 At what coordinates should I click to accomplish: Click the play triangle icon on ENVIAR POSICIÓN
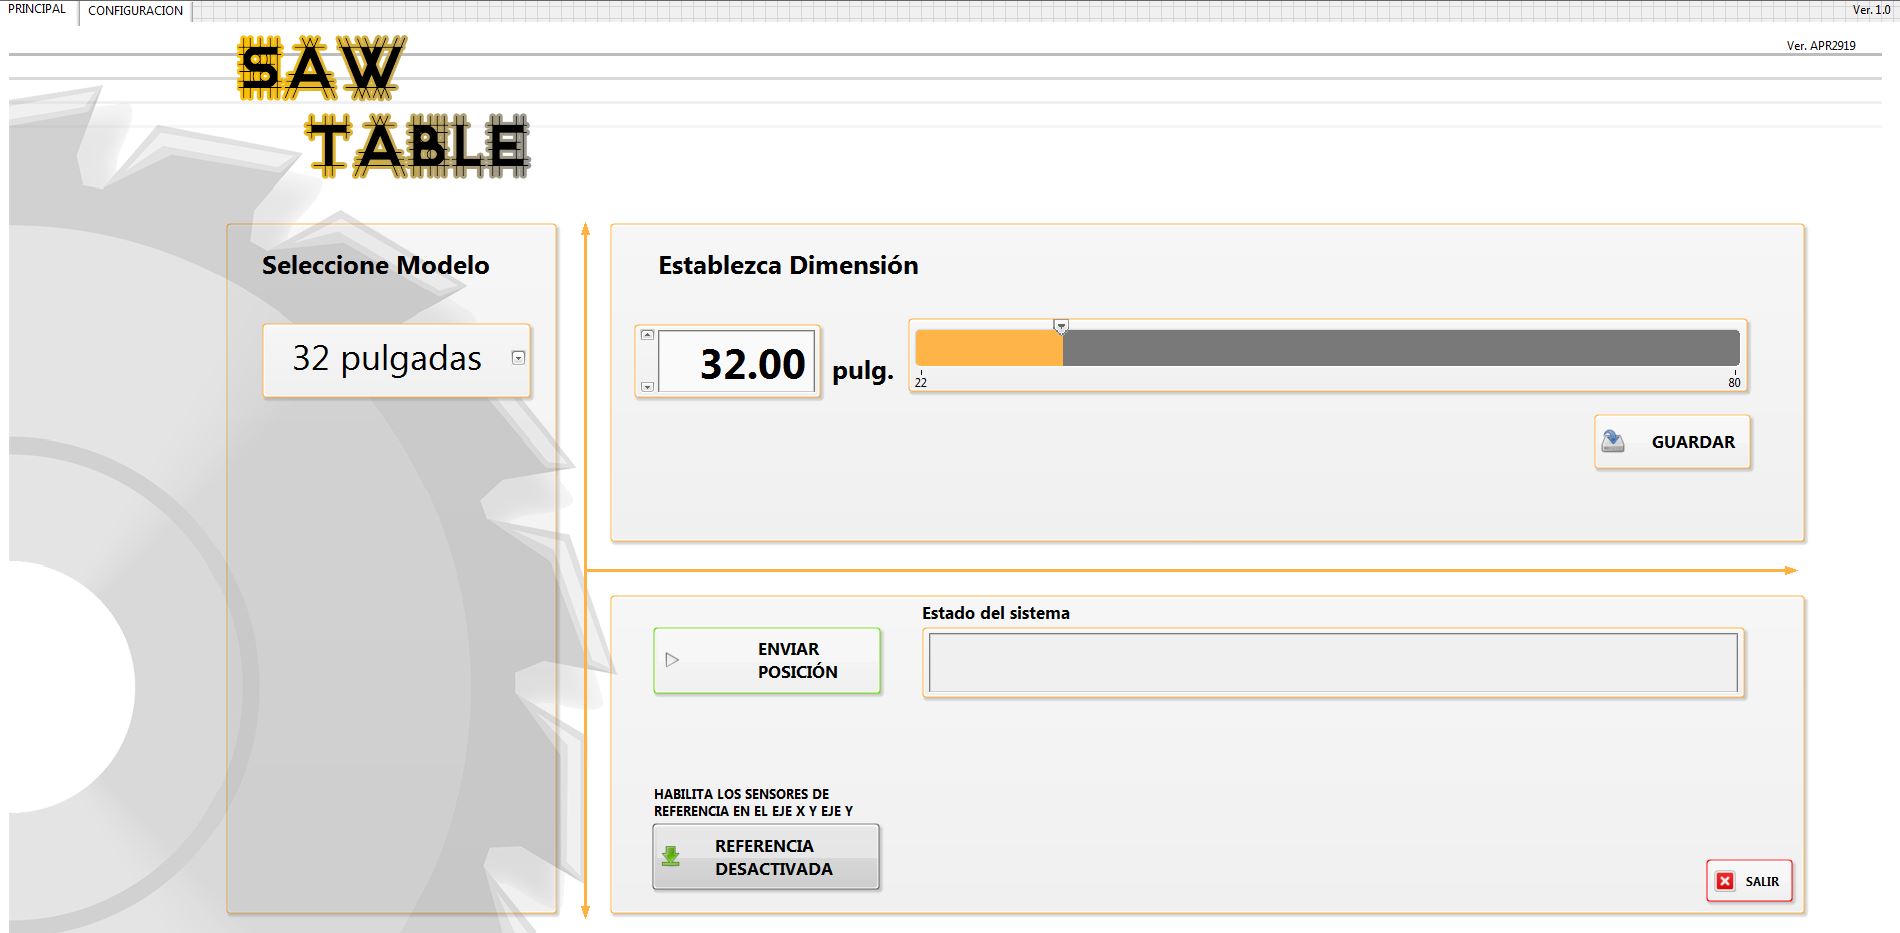672,660
